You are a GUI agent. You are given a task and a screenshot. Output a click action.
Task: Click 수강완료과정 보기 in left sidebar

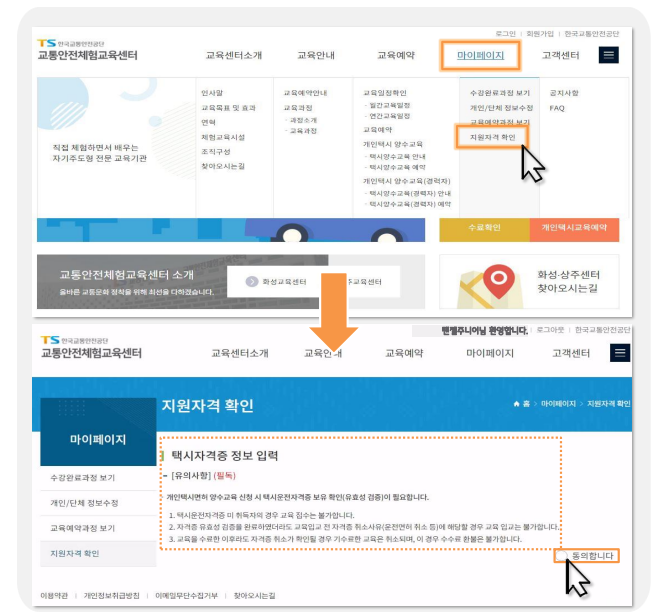click(98, 478)
